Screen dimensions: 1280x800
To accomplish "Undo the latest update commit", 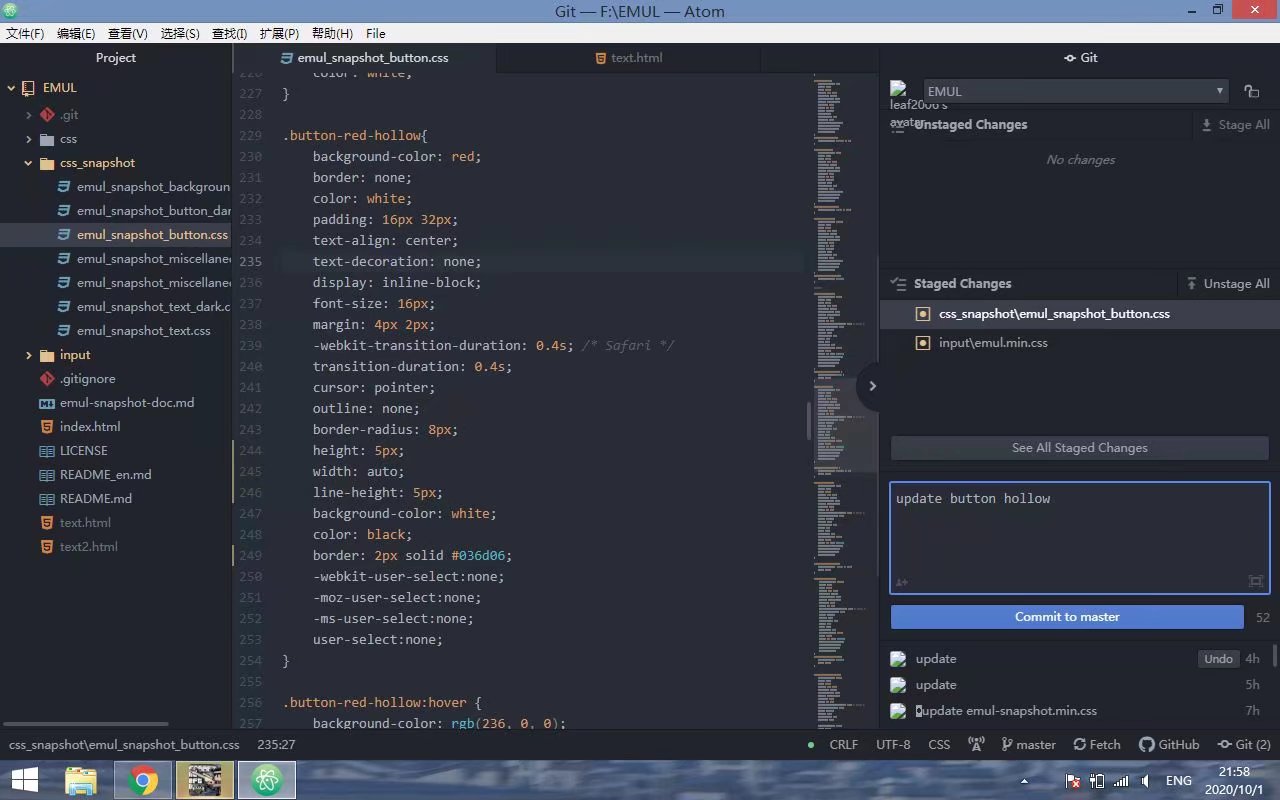I will click(x=1218, y=658).
